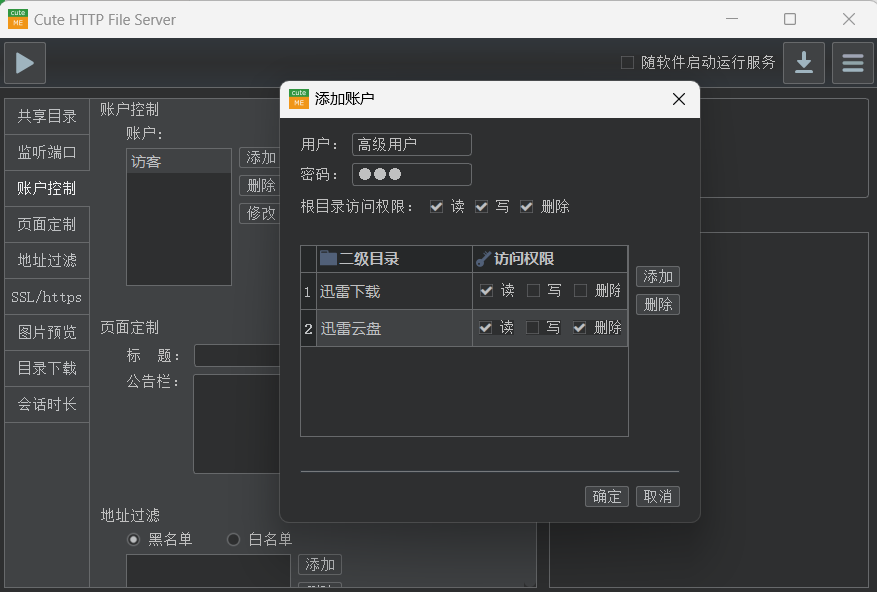This screenshot has width=877, height=592.
Task: Click the 访问权限 column header
Action: (x=550, y=259)
